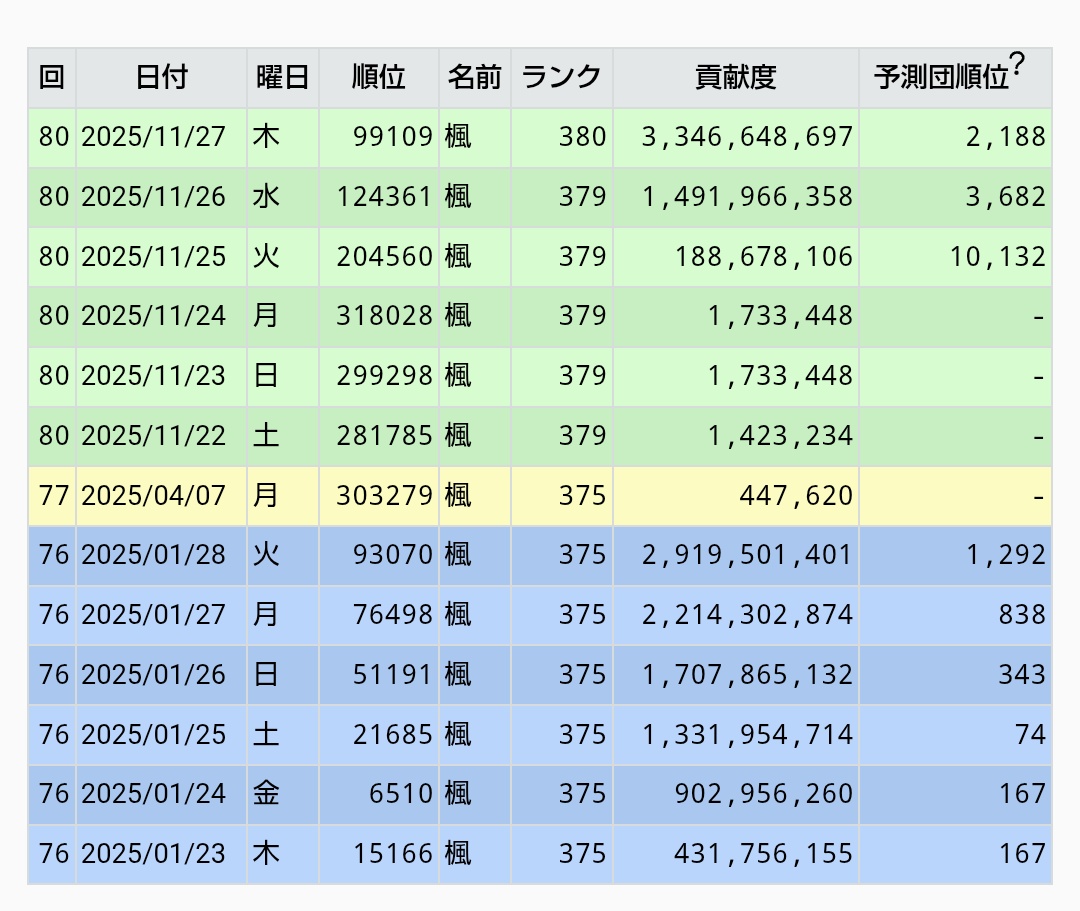This screenshot has width=1080, height=911.
Task: Click the rank position 303279
Action: coord(384,495)
